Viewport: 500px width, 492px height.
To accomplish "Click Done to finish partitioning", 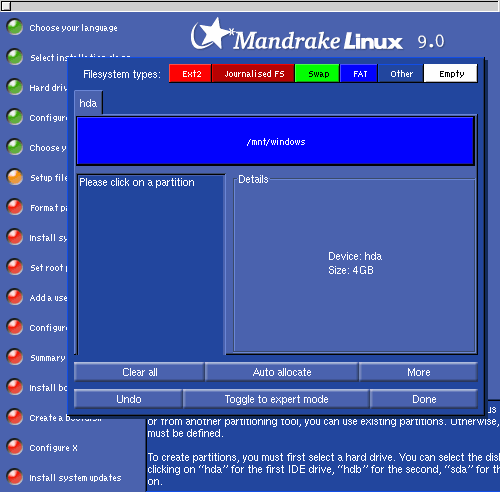I will pos(424,399).
